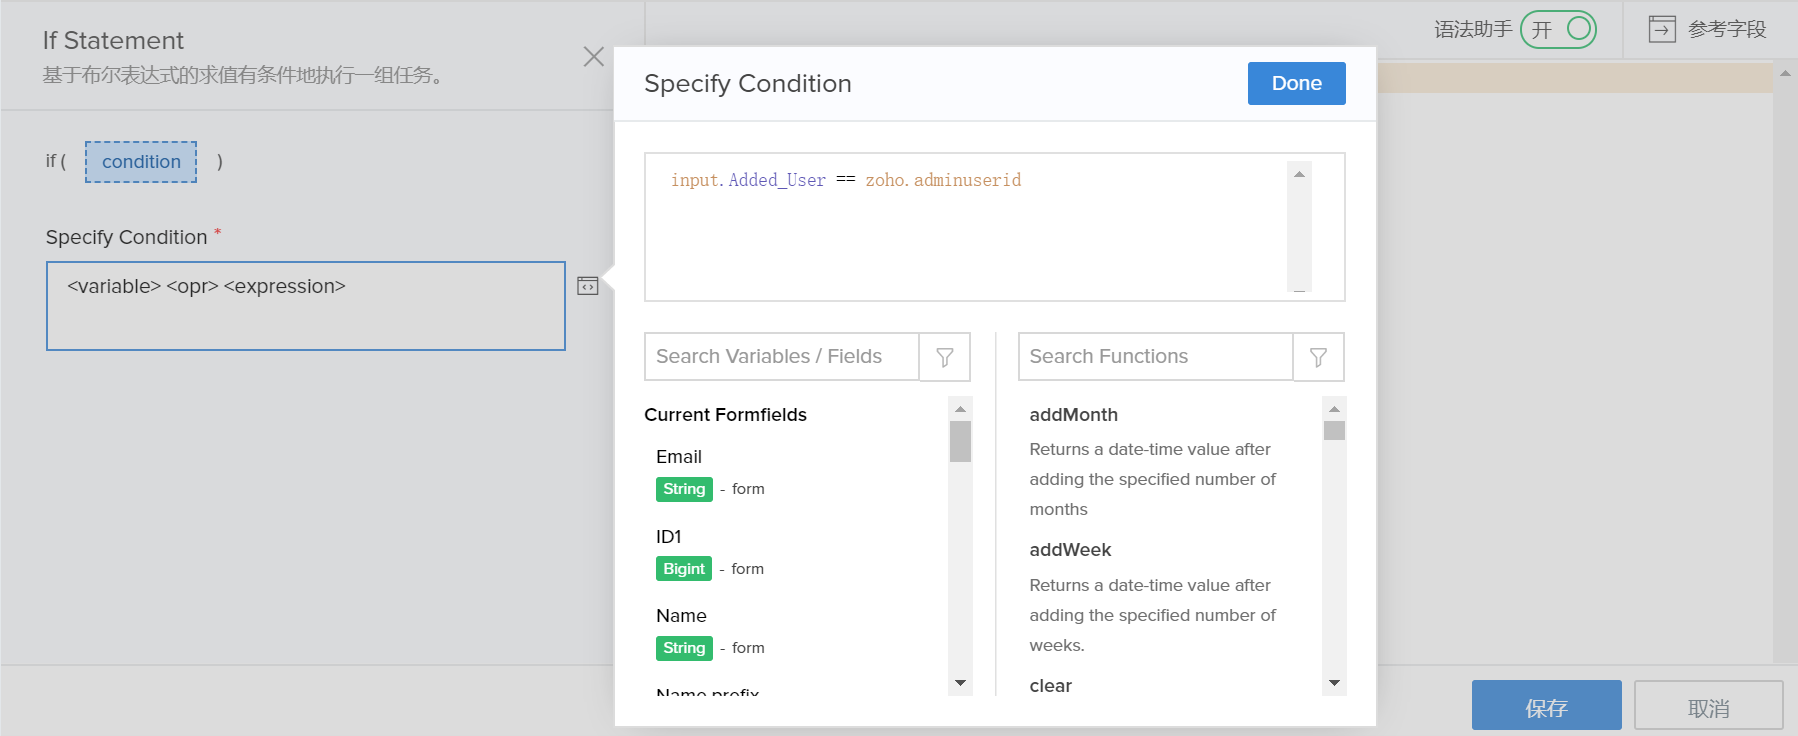Screen dimensions: 1798x736
Task: Select the Email form field
Action: point(679,457)
